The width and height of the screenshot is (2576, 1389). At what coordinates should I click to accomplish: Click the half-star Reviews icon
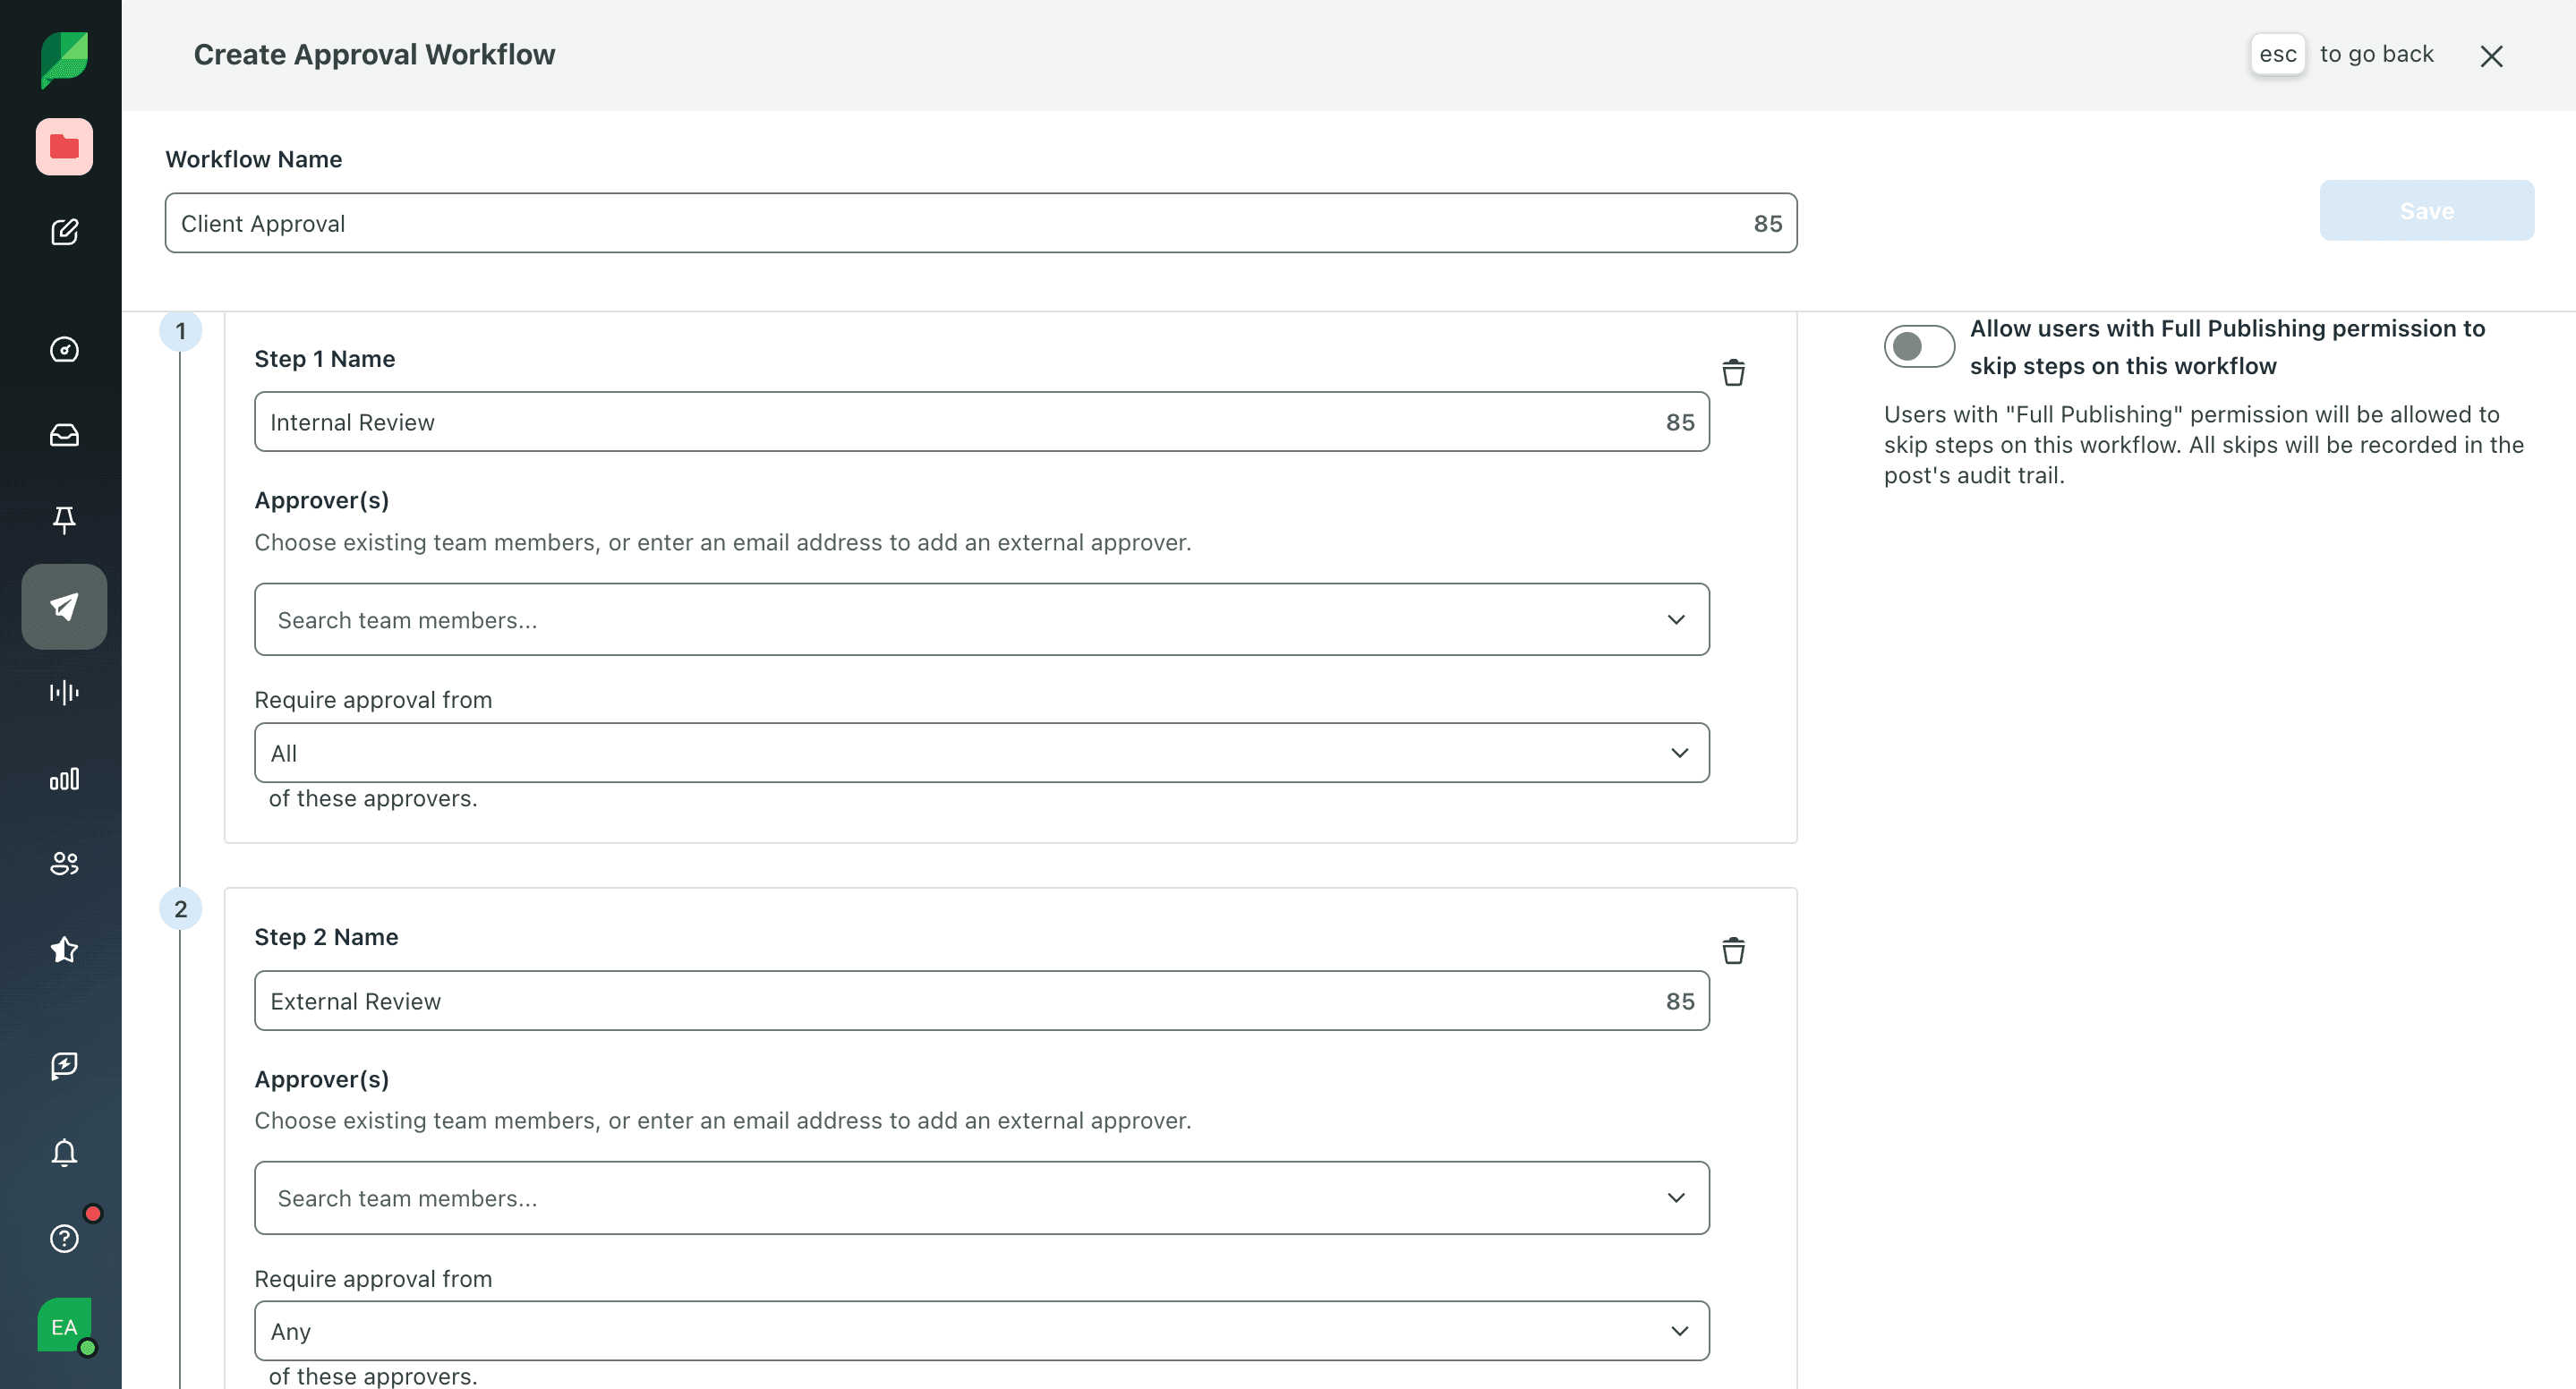(x=64, y=949)
